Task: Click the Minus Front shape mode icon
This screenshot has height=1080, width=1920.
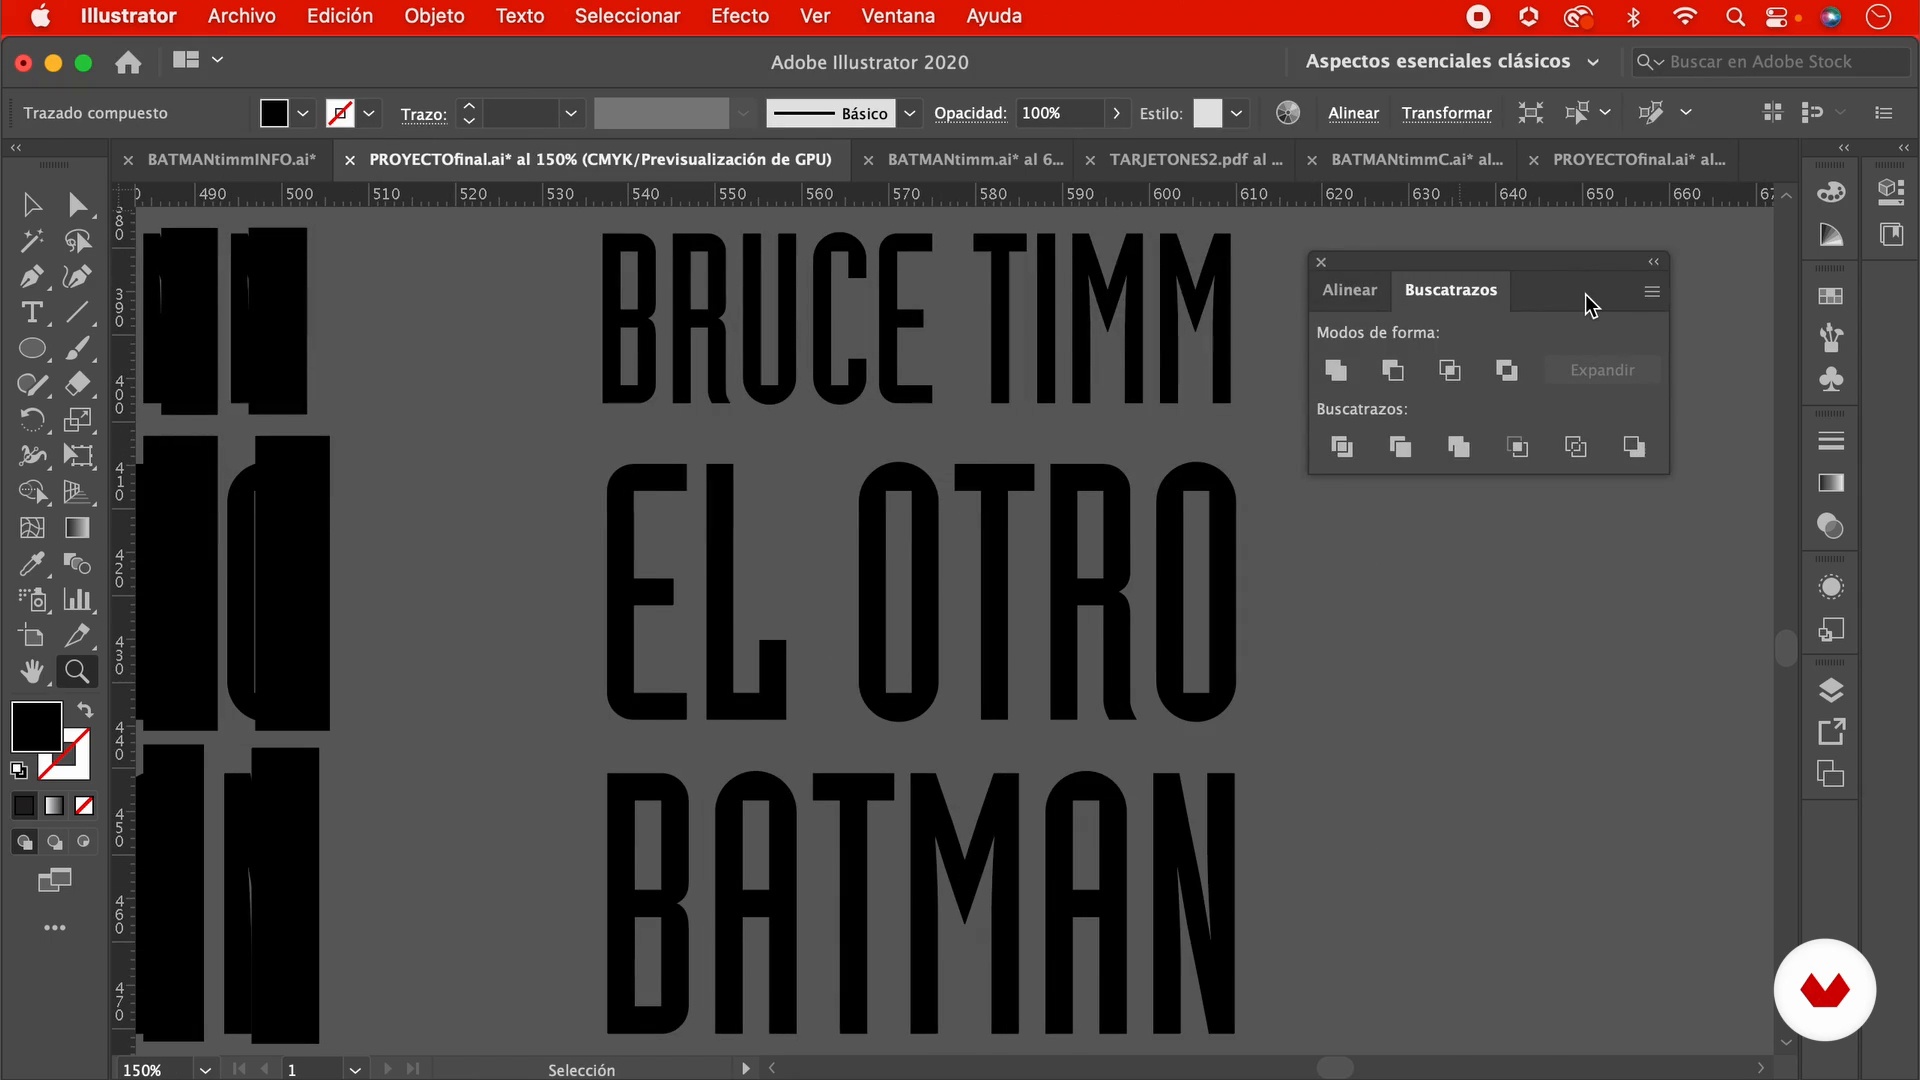Action: coord(1393,371)
